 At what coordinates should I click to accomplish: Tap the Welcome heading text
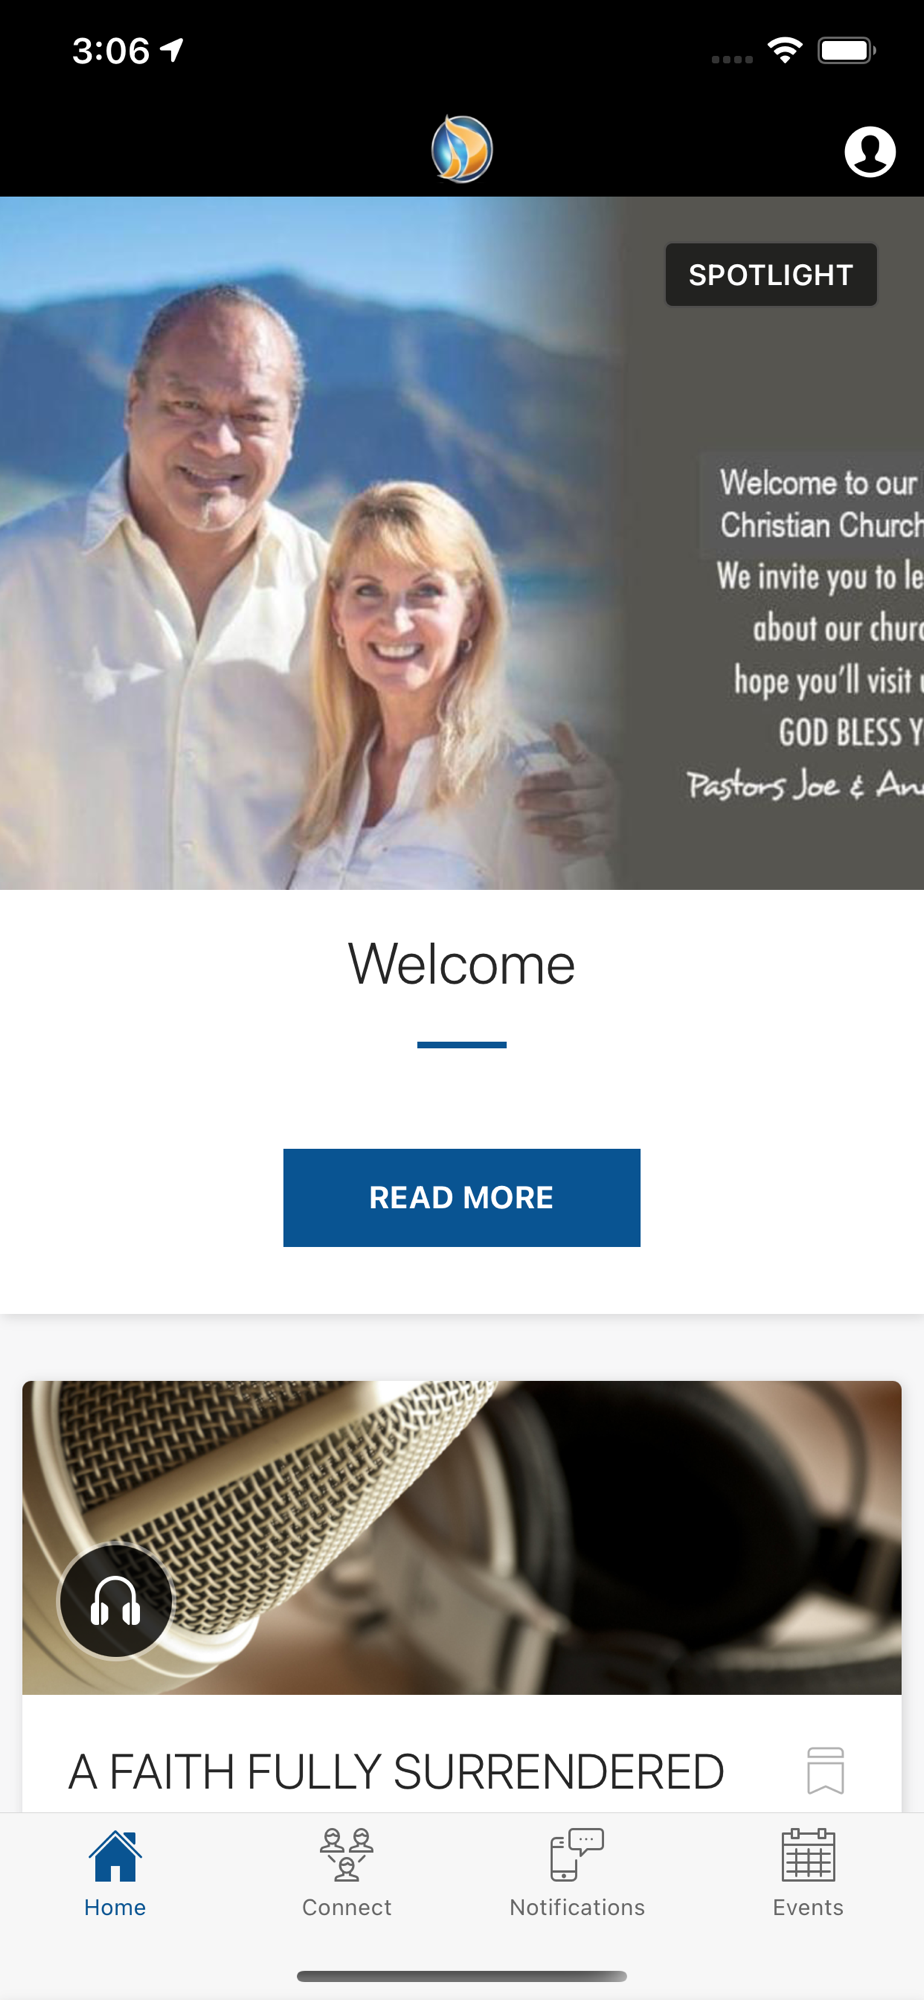tap(462, 965)
